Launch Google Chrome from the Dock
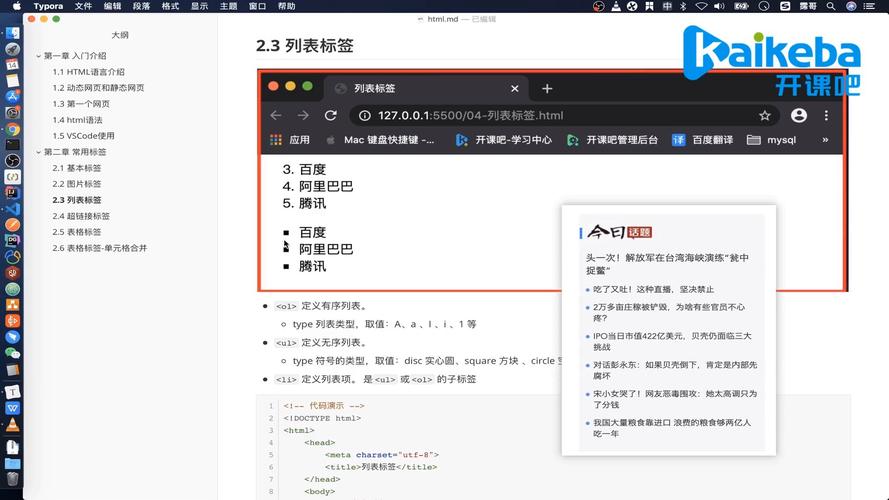 [x=12, y=129]
